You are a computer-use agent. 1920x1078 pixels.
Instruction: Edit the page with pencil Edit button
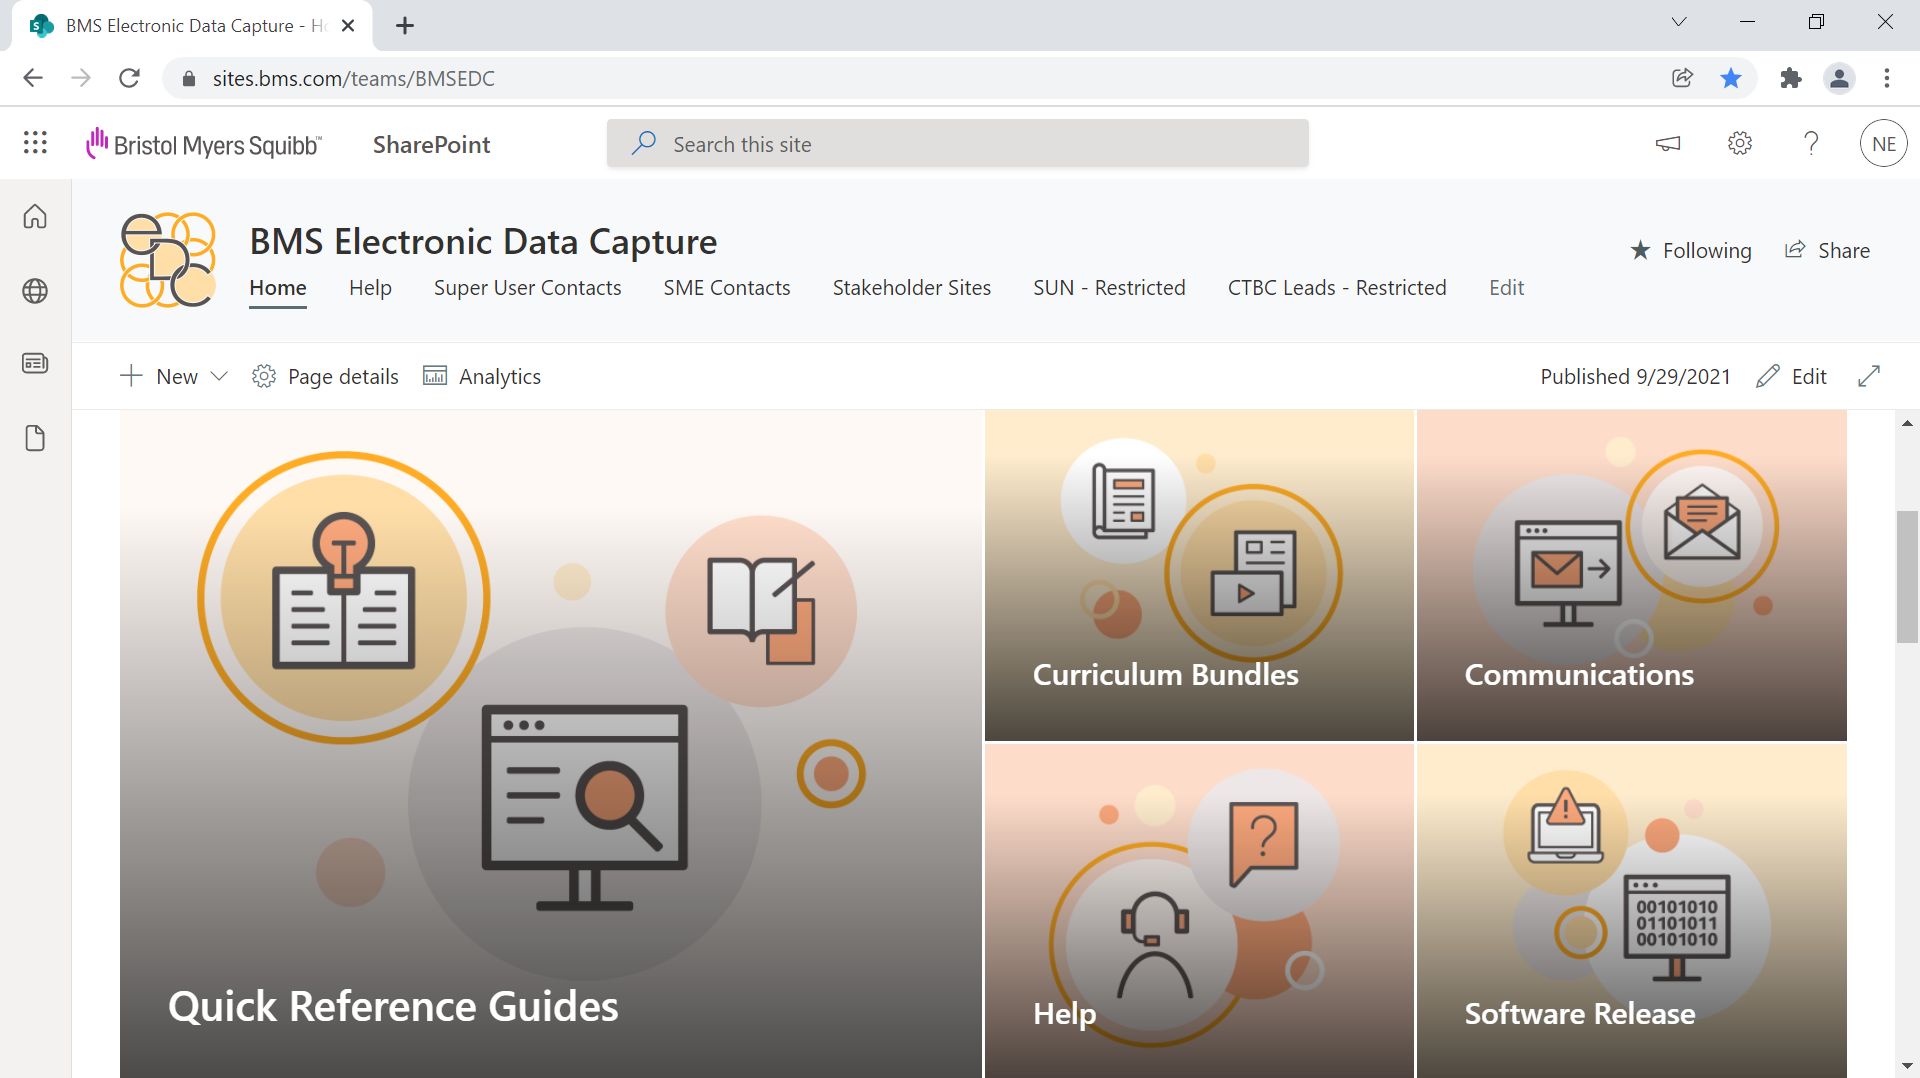[1792, 376]
